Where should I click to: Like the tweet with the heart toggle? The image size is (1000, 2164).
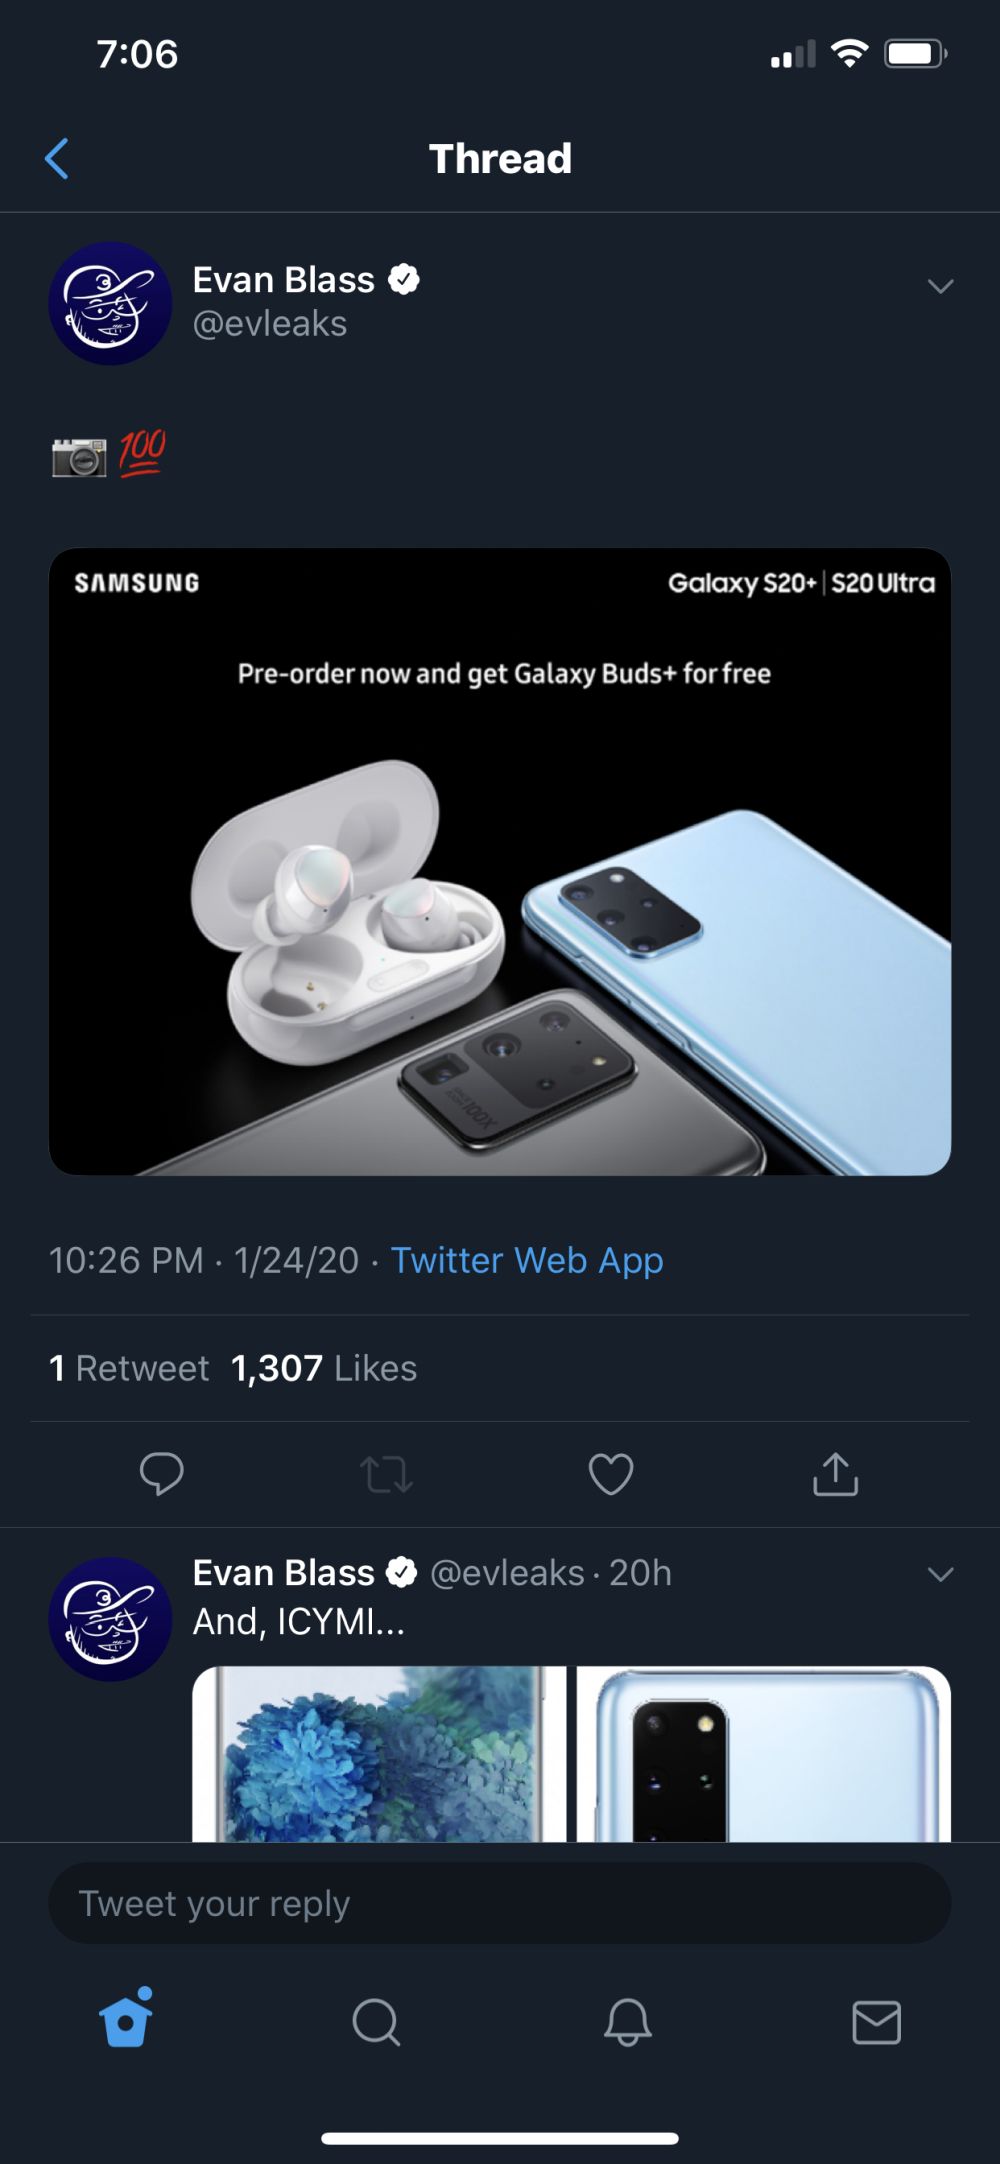click(x=611, y=1474)
